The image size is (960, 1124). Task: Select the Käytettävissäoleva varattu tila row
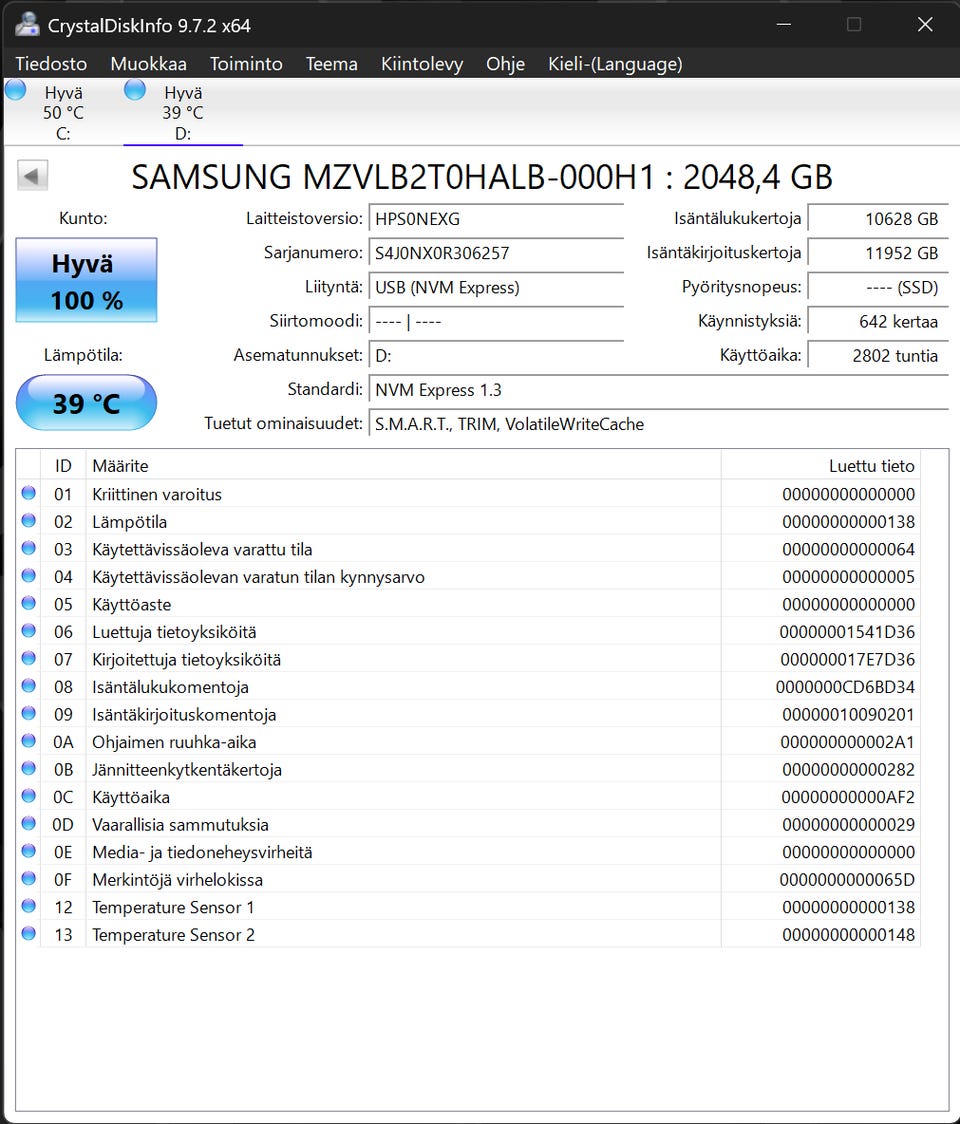(468, 549)
